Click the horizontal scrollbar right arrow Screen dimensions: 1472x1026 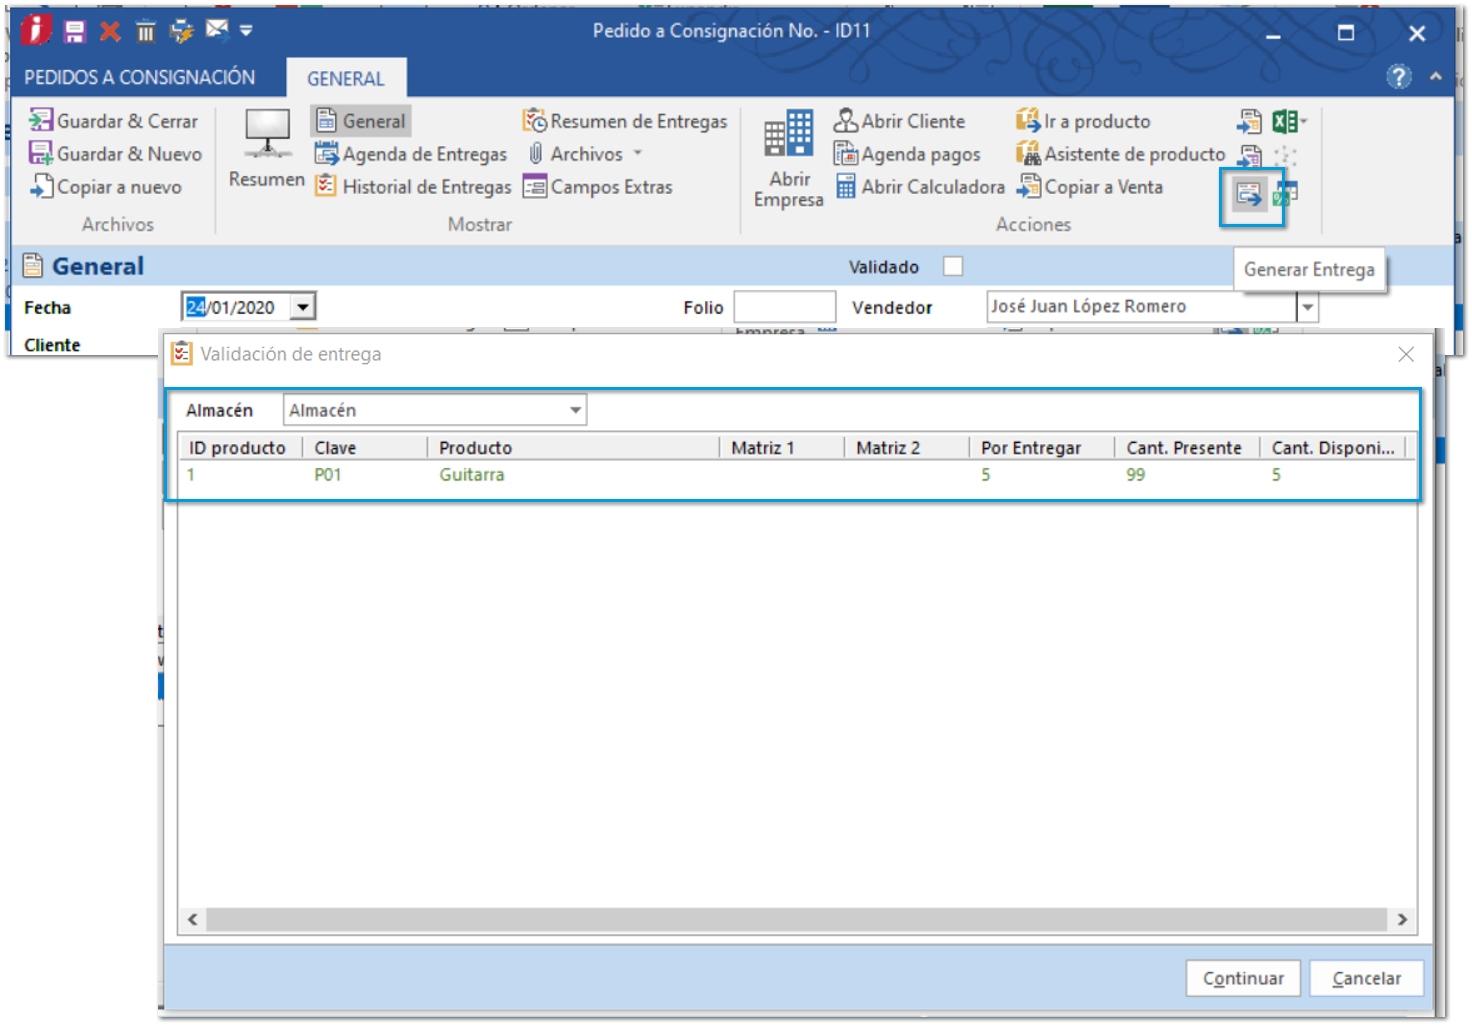click(1402, 919)
